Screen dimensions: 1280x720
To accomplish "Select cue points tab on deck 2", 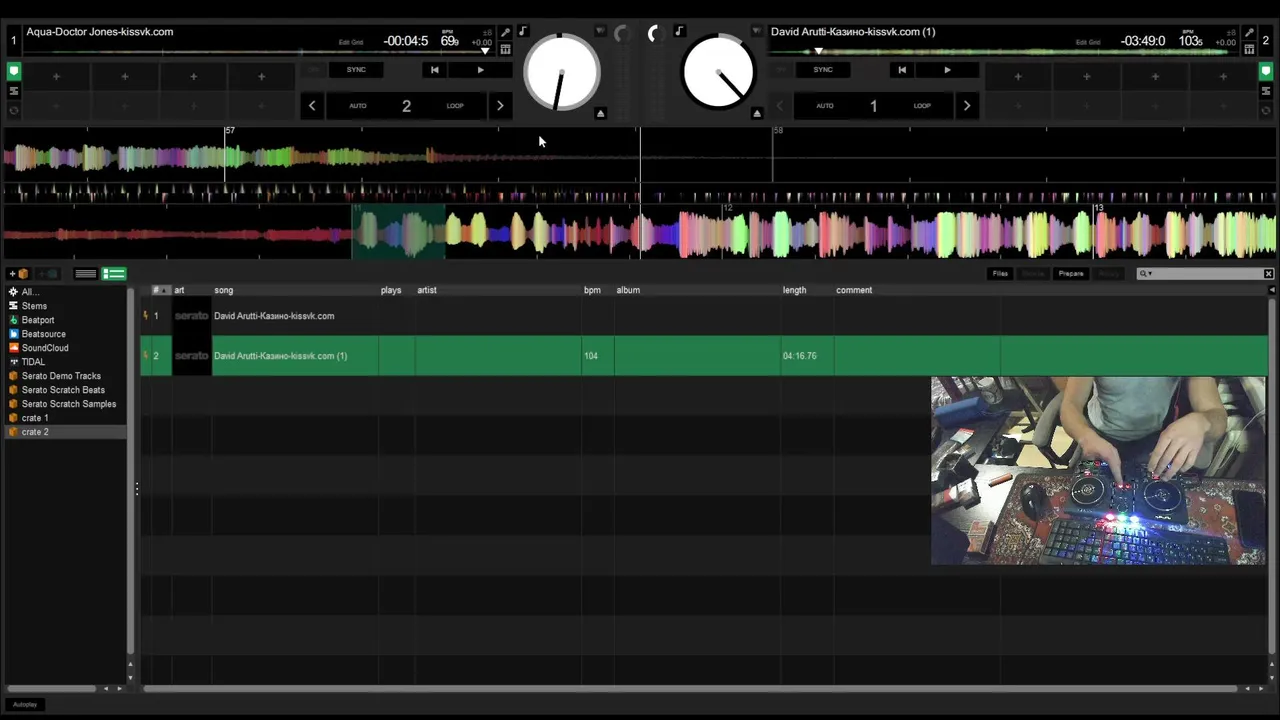I will pyautogui.click(x=1265, y=71).
